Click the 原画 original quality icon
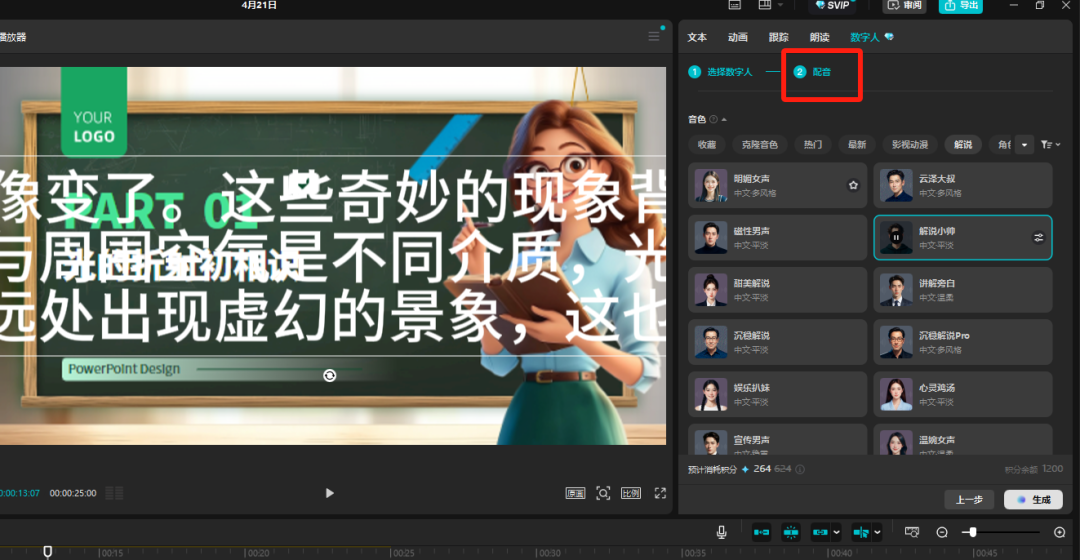The width and height of the screenshot is (1080, 560). (575, 493)
